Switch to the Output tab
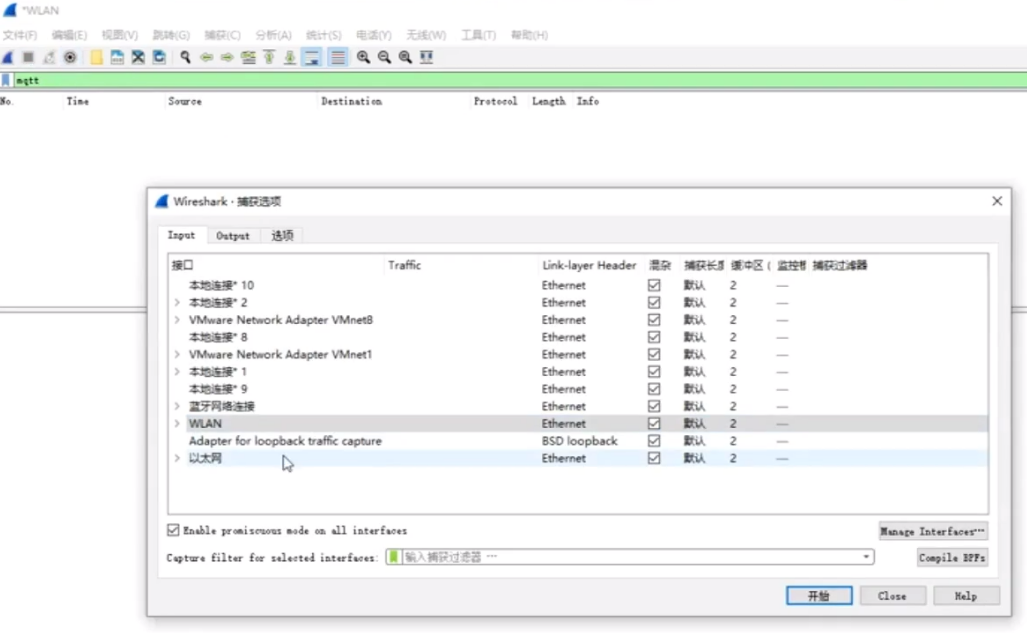1027x633 pixels. click(x=233, y=236)
